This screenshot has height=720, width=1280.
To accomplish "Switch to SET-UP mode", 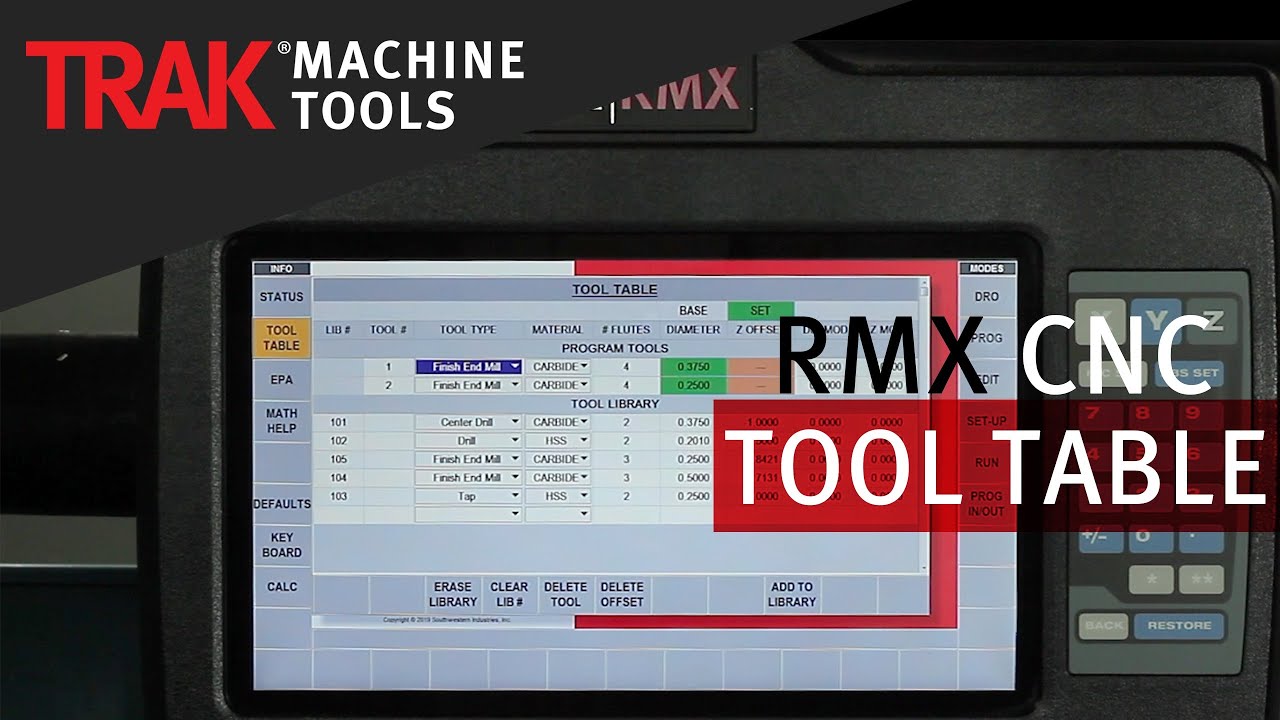I will coord(986,421).
